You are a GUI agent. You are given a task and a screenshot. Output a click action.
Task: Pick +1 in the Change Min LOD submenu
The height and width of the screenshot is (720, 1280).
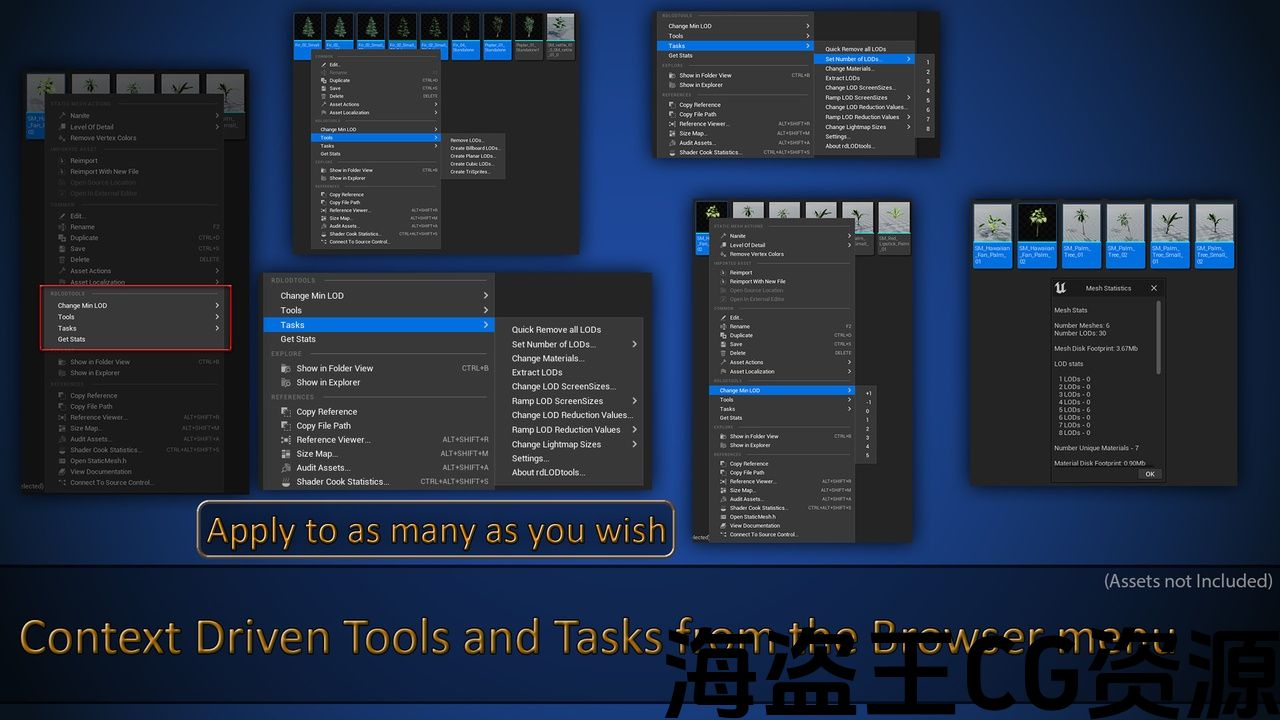(x=868, y=393)
